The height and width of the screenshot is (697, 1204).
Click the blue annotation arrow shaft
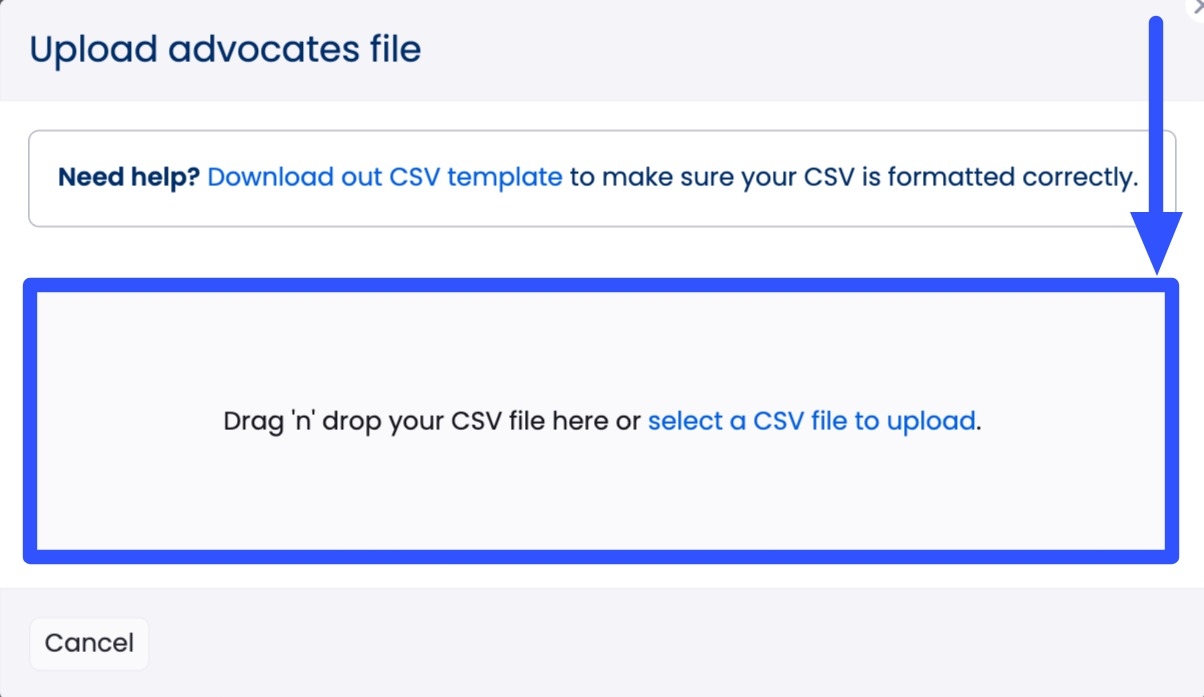click(x=1157, y=120)
